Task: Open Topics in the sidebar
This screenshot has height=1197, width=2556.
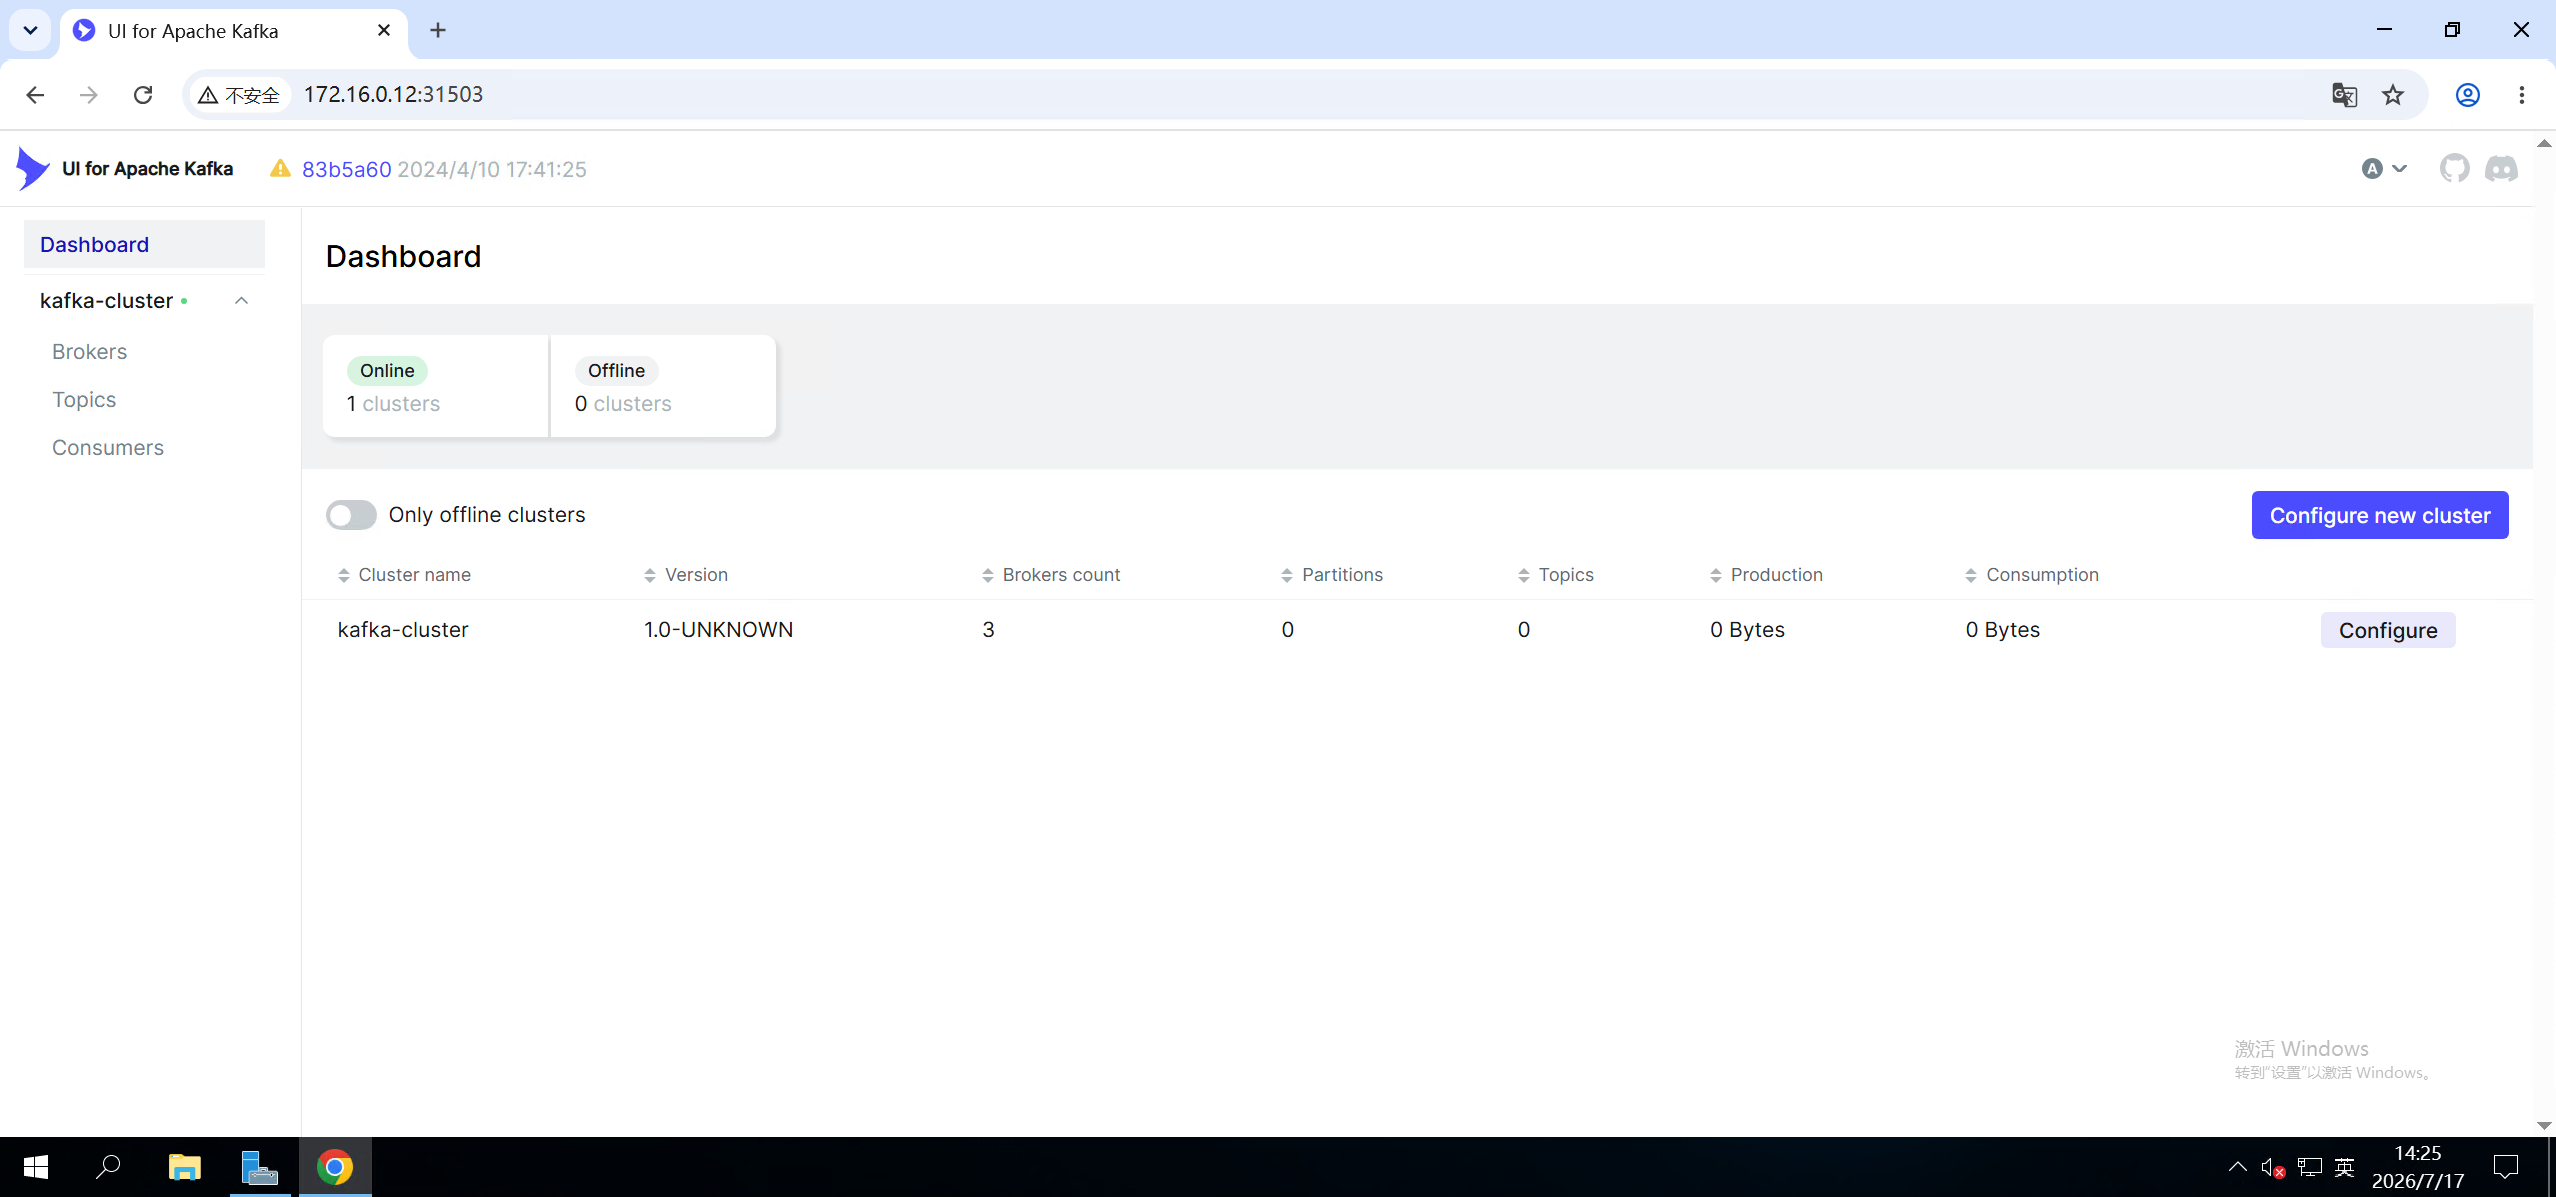Action: pos(84,400)
